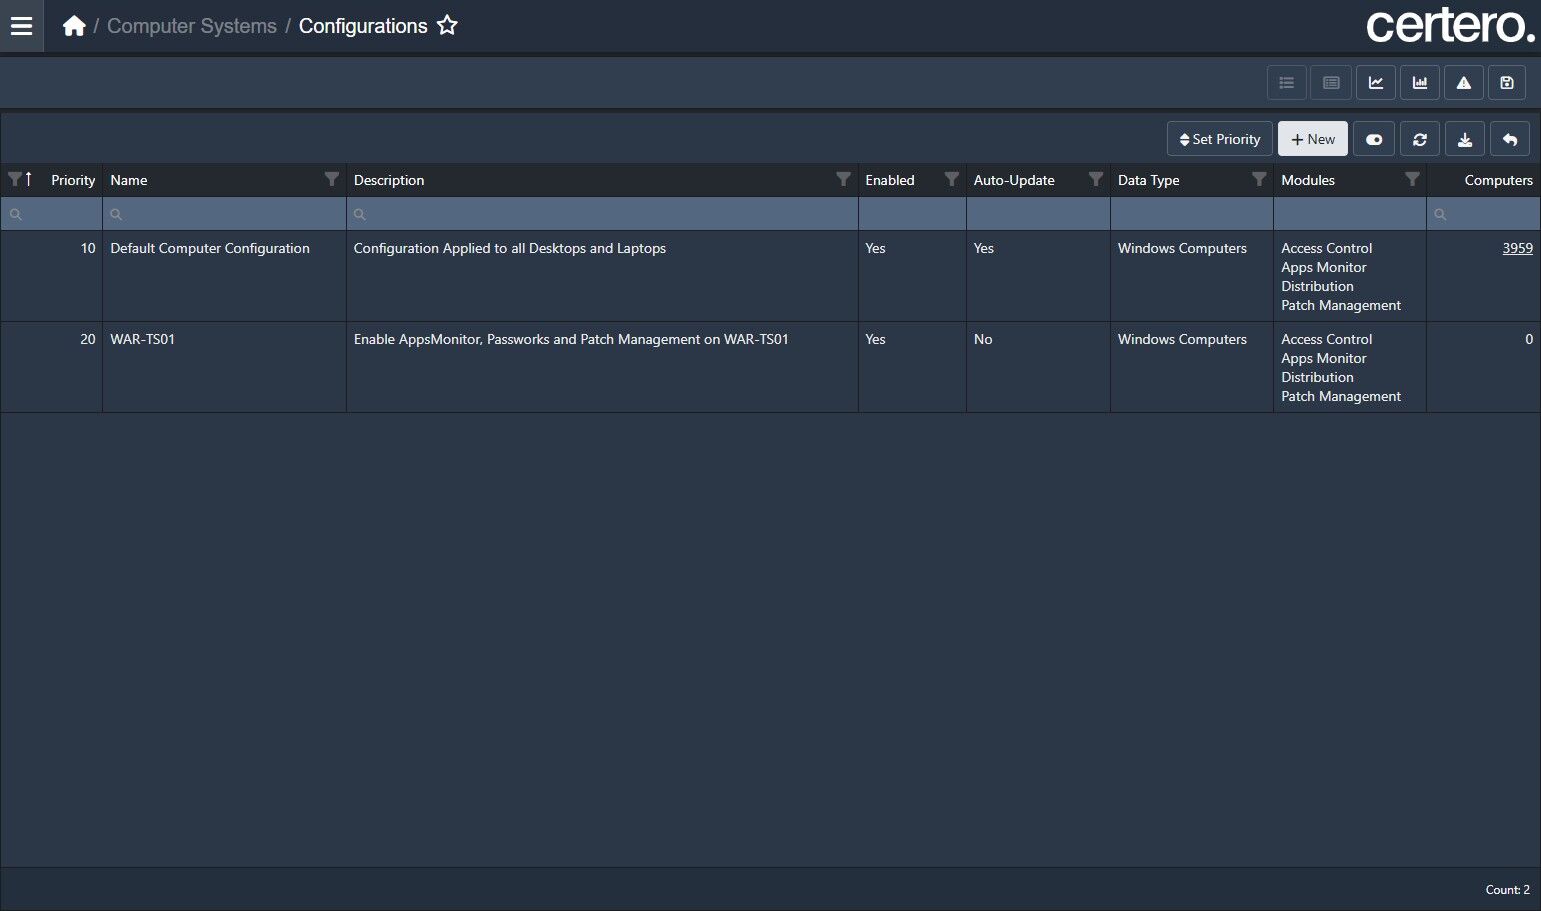Click the Configurations breadcrumb title
The image size is (1541, 911).
point(363,26)
